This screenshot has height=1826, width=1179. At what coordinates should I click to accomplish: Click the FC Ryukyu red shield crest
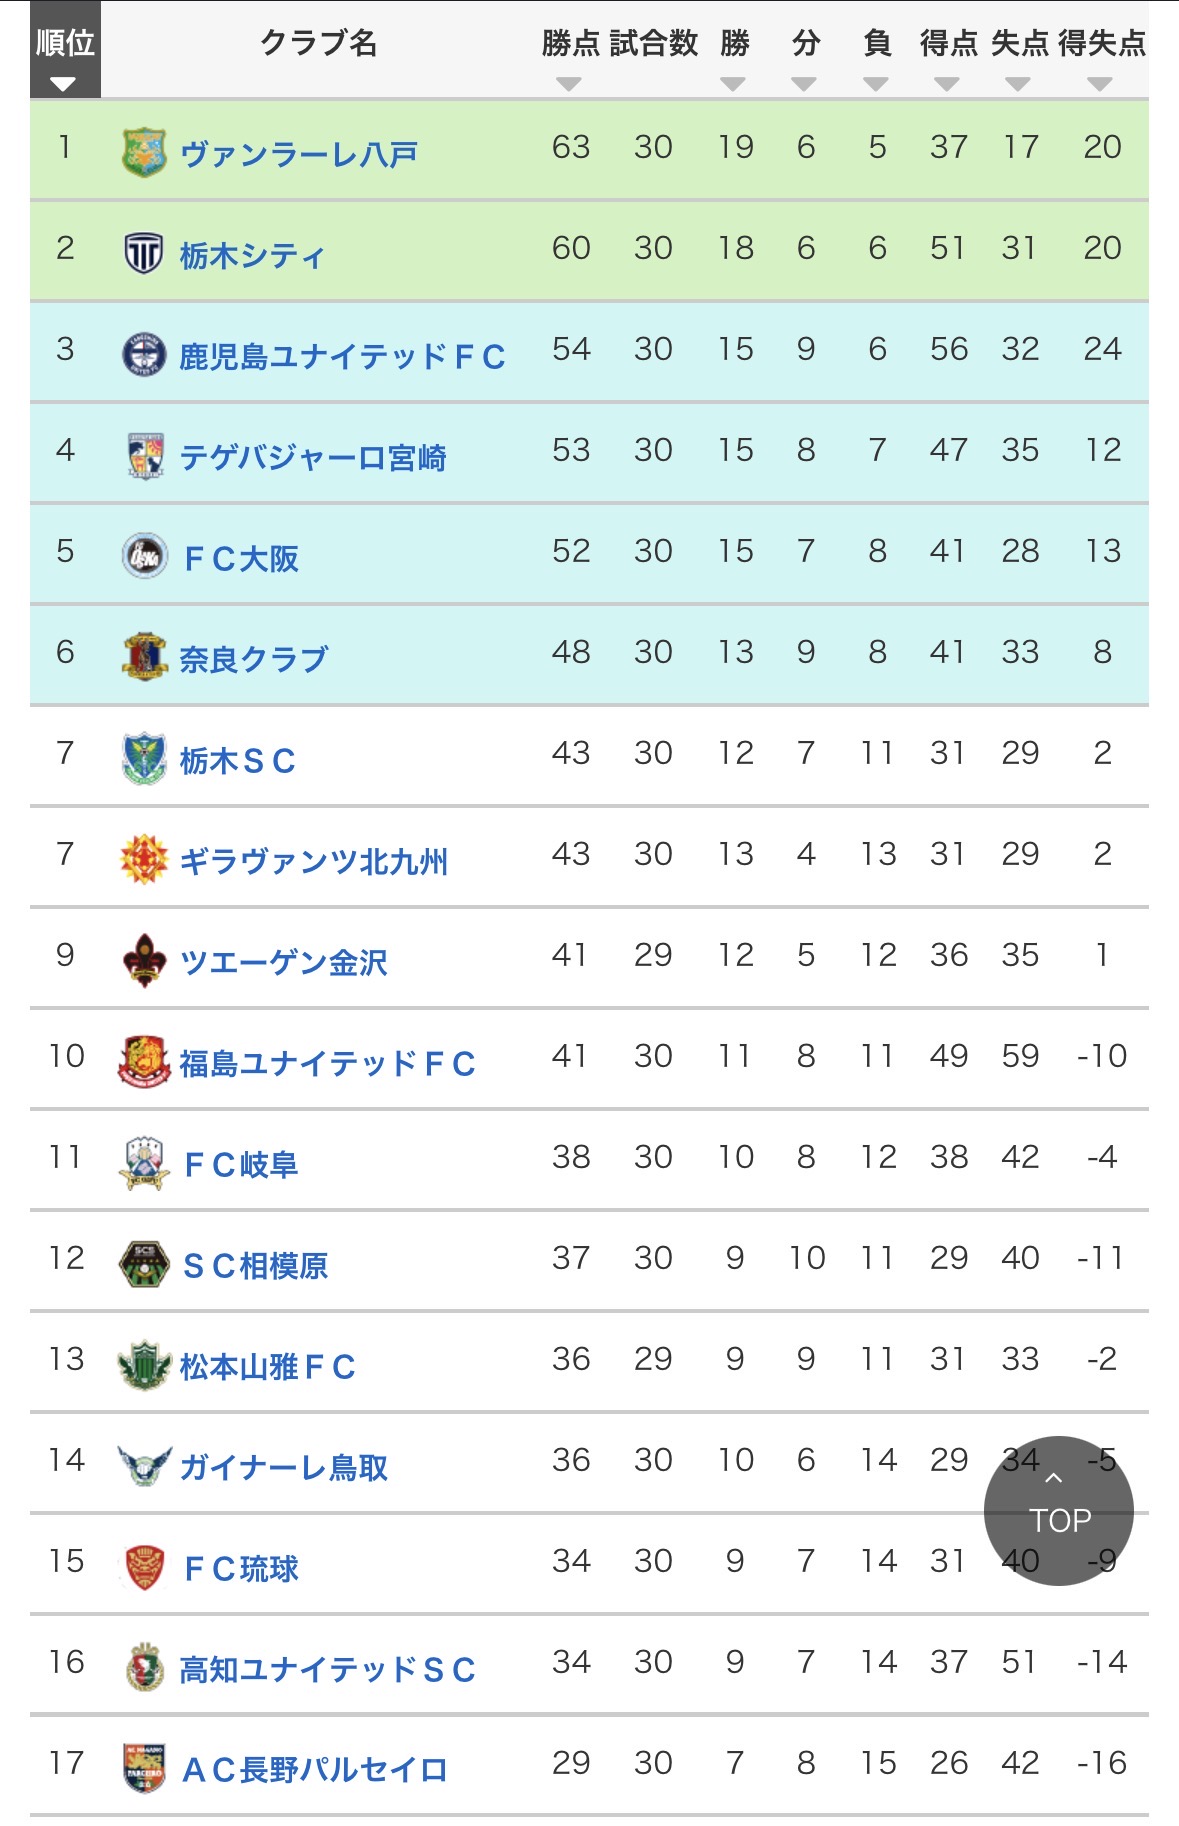144,1566
